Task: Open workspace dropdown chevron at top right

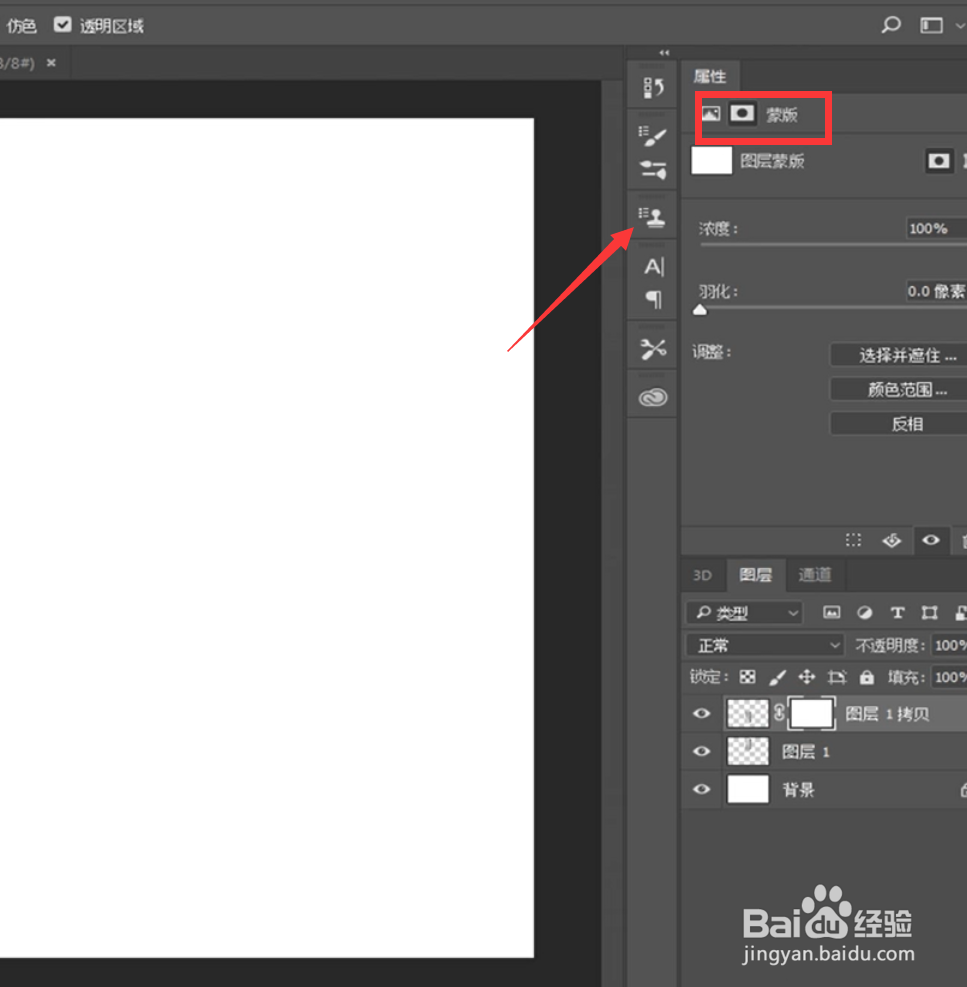Action: (959, 26)
